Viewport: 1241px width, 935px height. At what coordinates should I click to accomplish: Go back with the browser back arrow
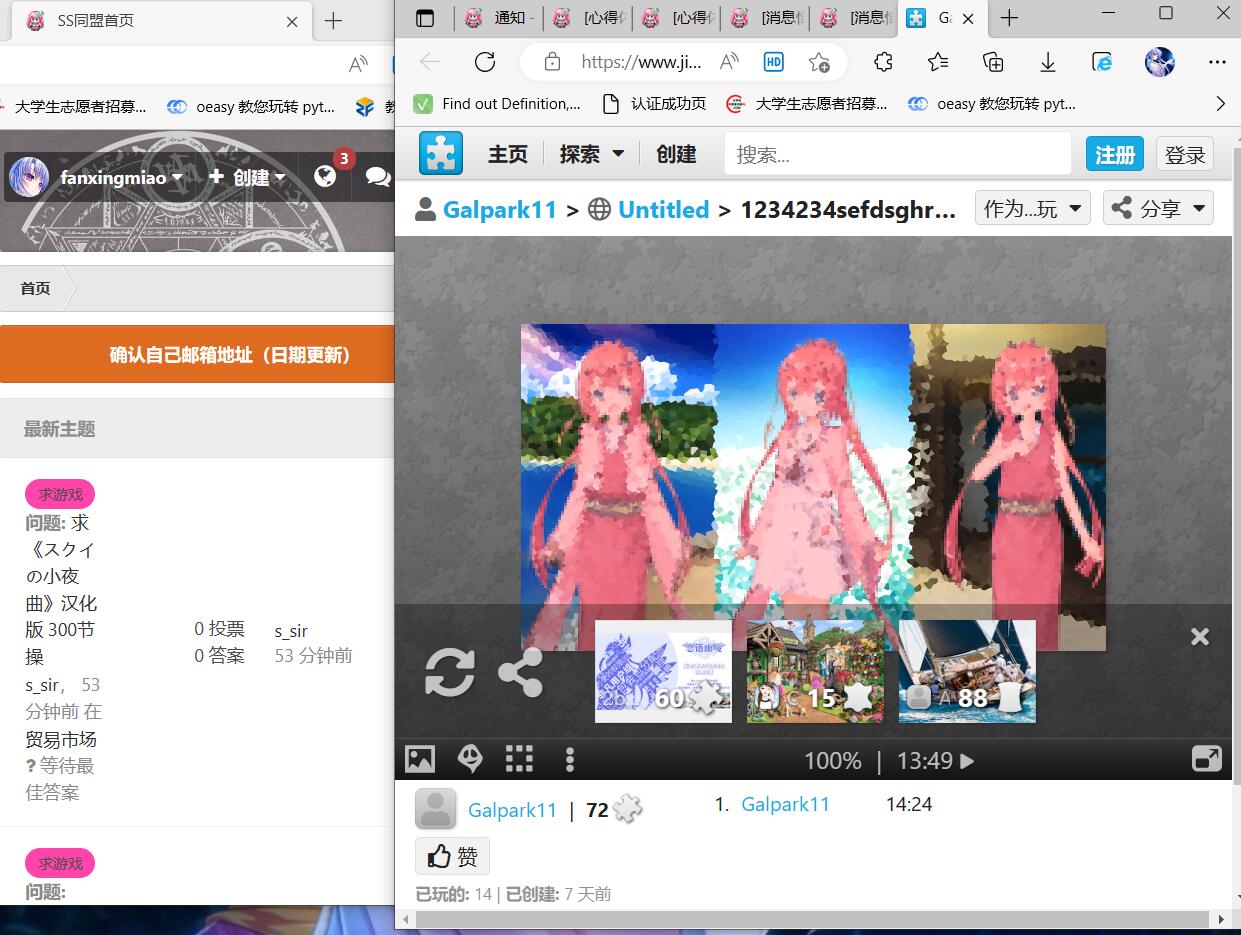coord(430,62)
